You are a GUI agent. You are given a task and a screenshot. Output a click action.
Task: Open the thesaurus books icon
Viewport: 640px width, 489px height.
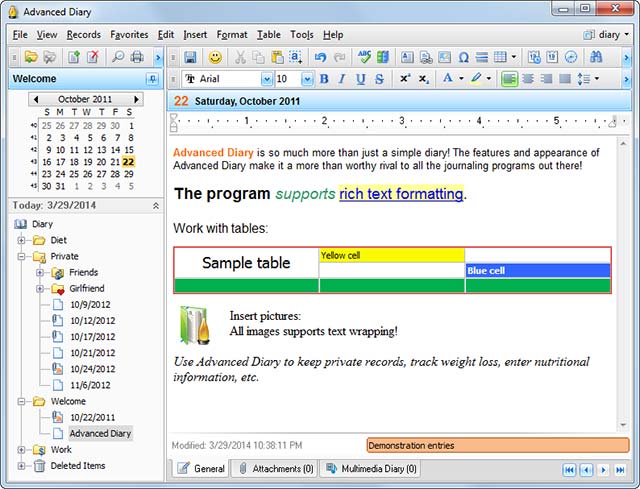click(x=383, y=57)
